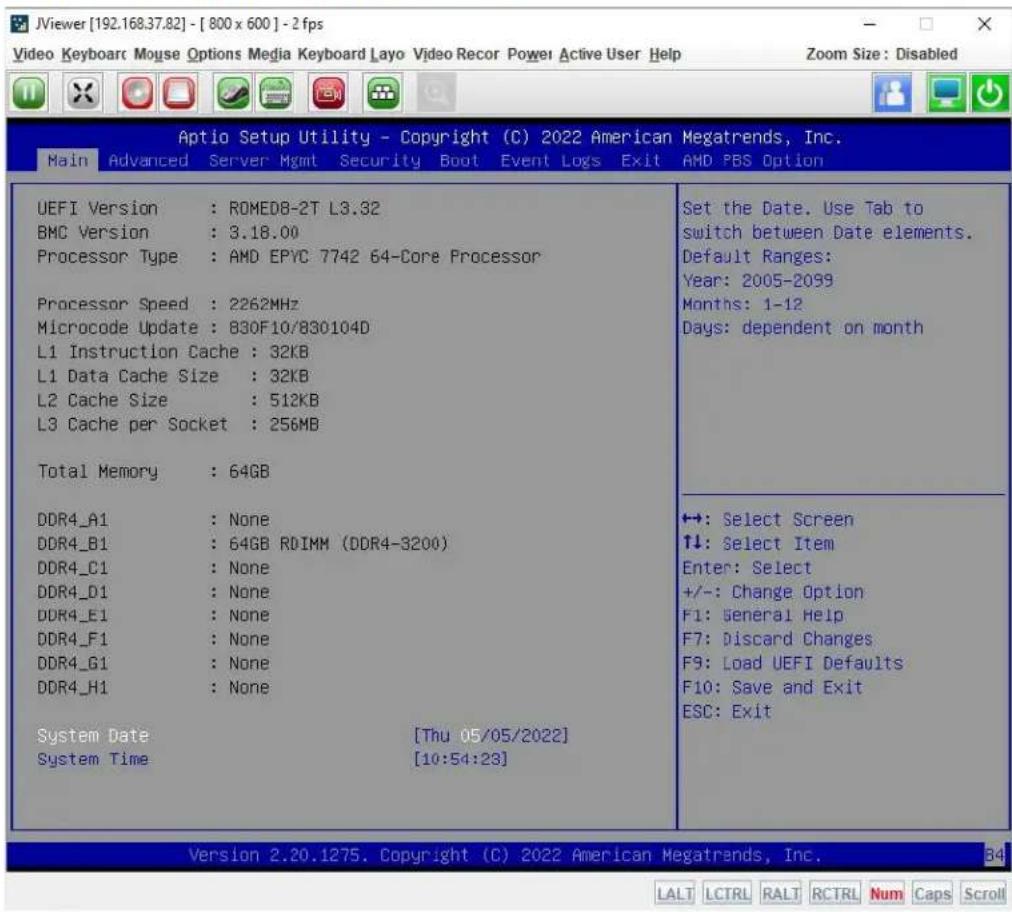The height and width of the screenshot is (912, 1012).
Task: Click the JViewer application icon in title bar
Action: coord(20,24)
